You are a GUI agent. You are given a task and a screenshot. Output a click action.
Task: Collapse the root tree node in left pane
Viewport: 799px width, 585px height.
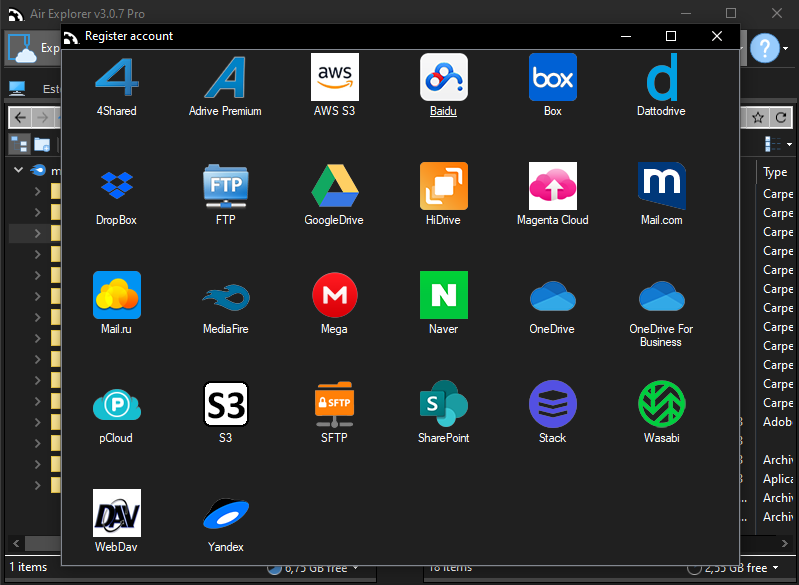(18, 170)
